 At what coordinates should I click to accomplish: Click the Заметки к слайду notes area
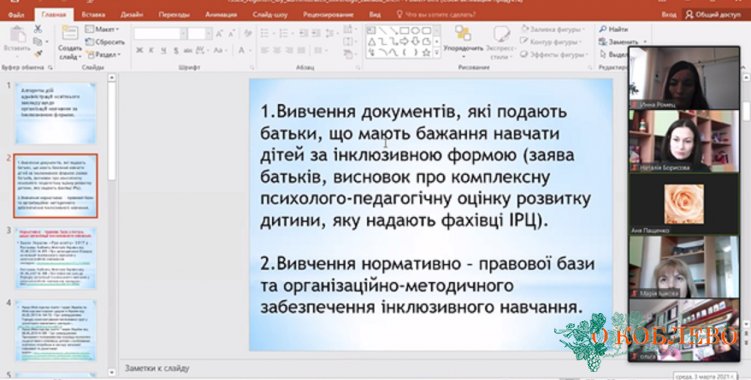point(157,368)
